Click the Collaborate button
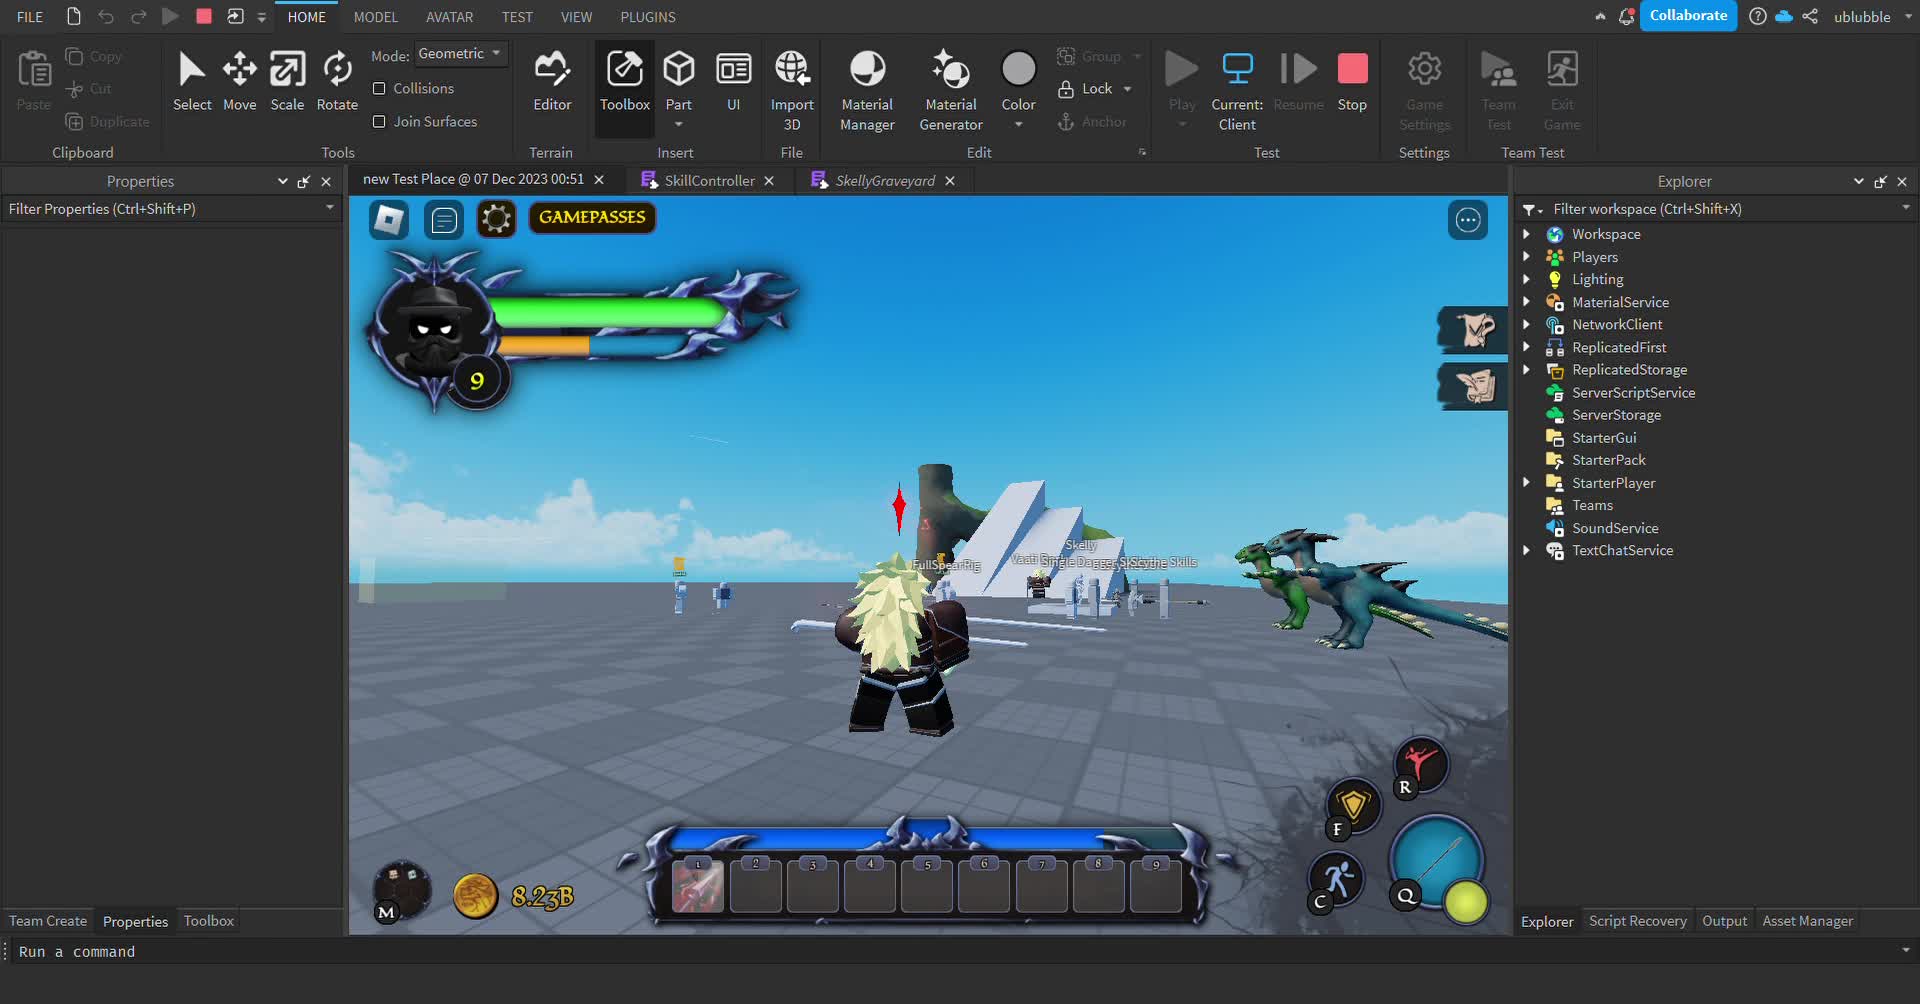Screen dimensions: 1920x1004 click(x=1688, y=16)
